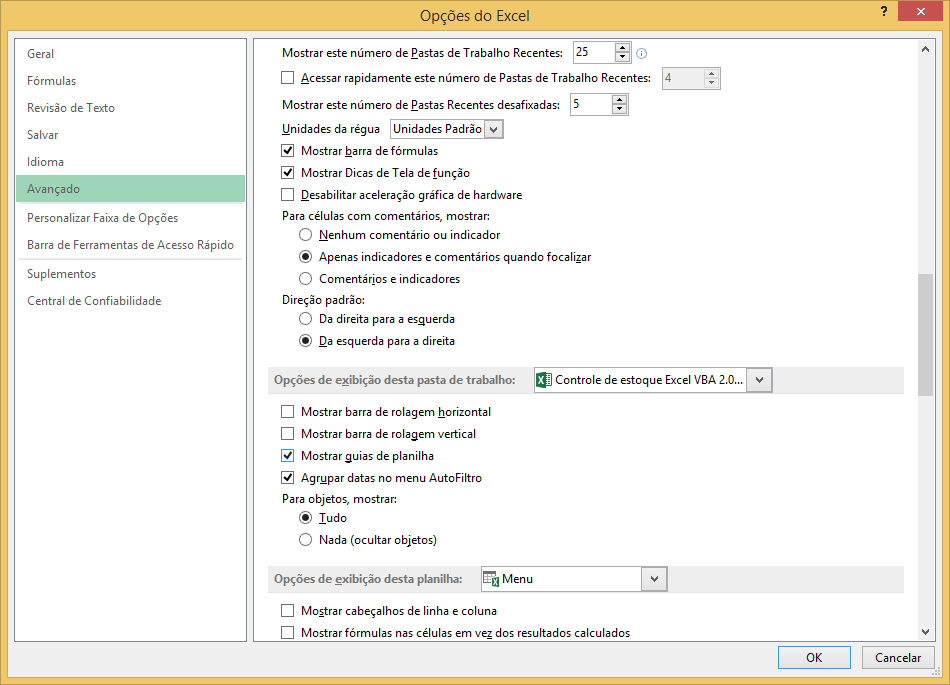Image resolution: width=950 pixels, height=685 pixels.
Task: Close the Opções do Excel dialog
Action: point(920,12)
